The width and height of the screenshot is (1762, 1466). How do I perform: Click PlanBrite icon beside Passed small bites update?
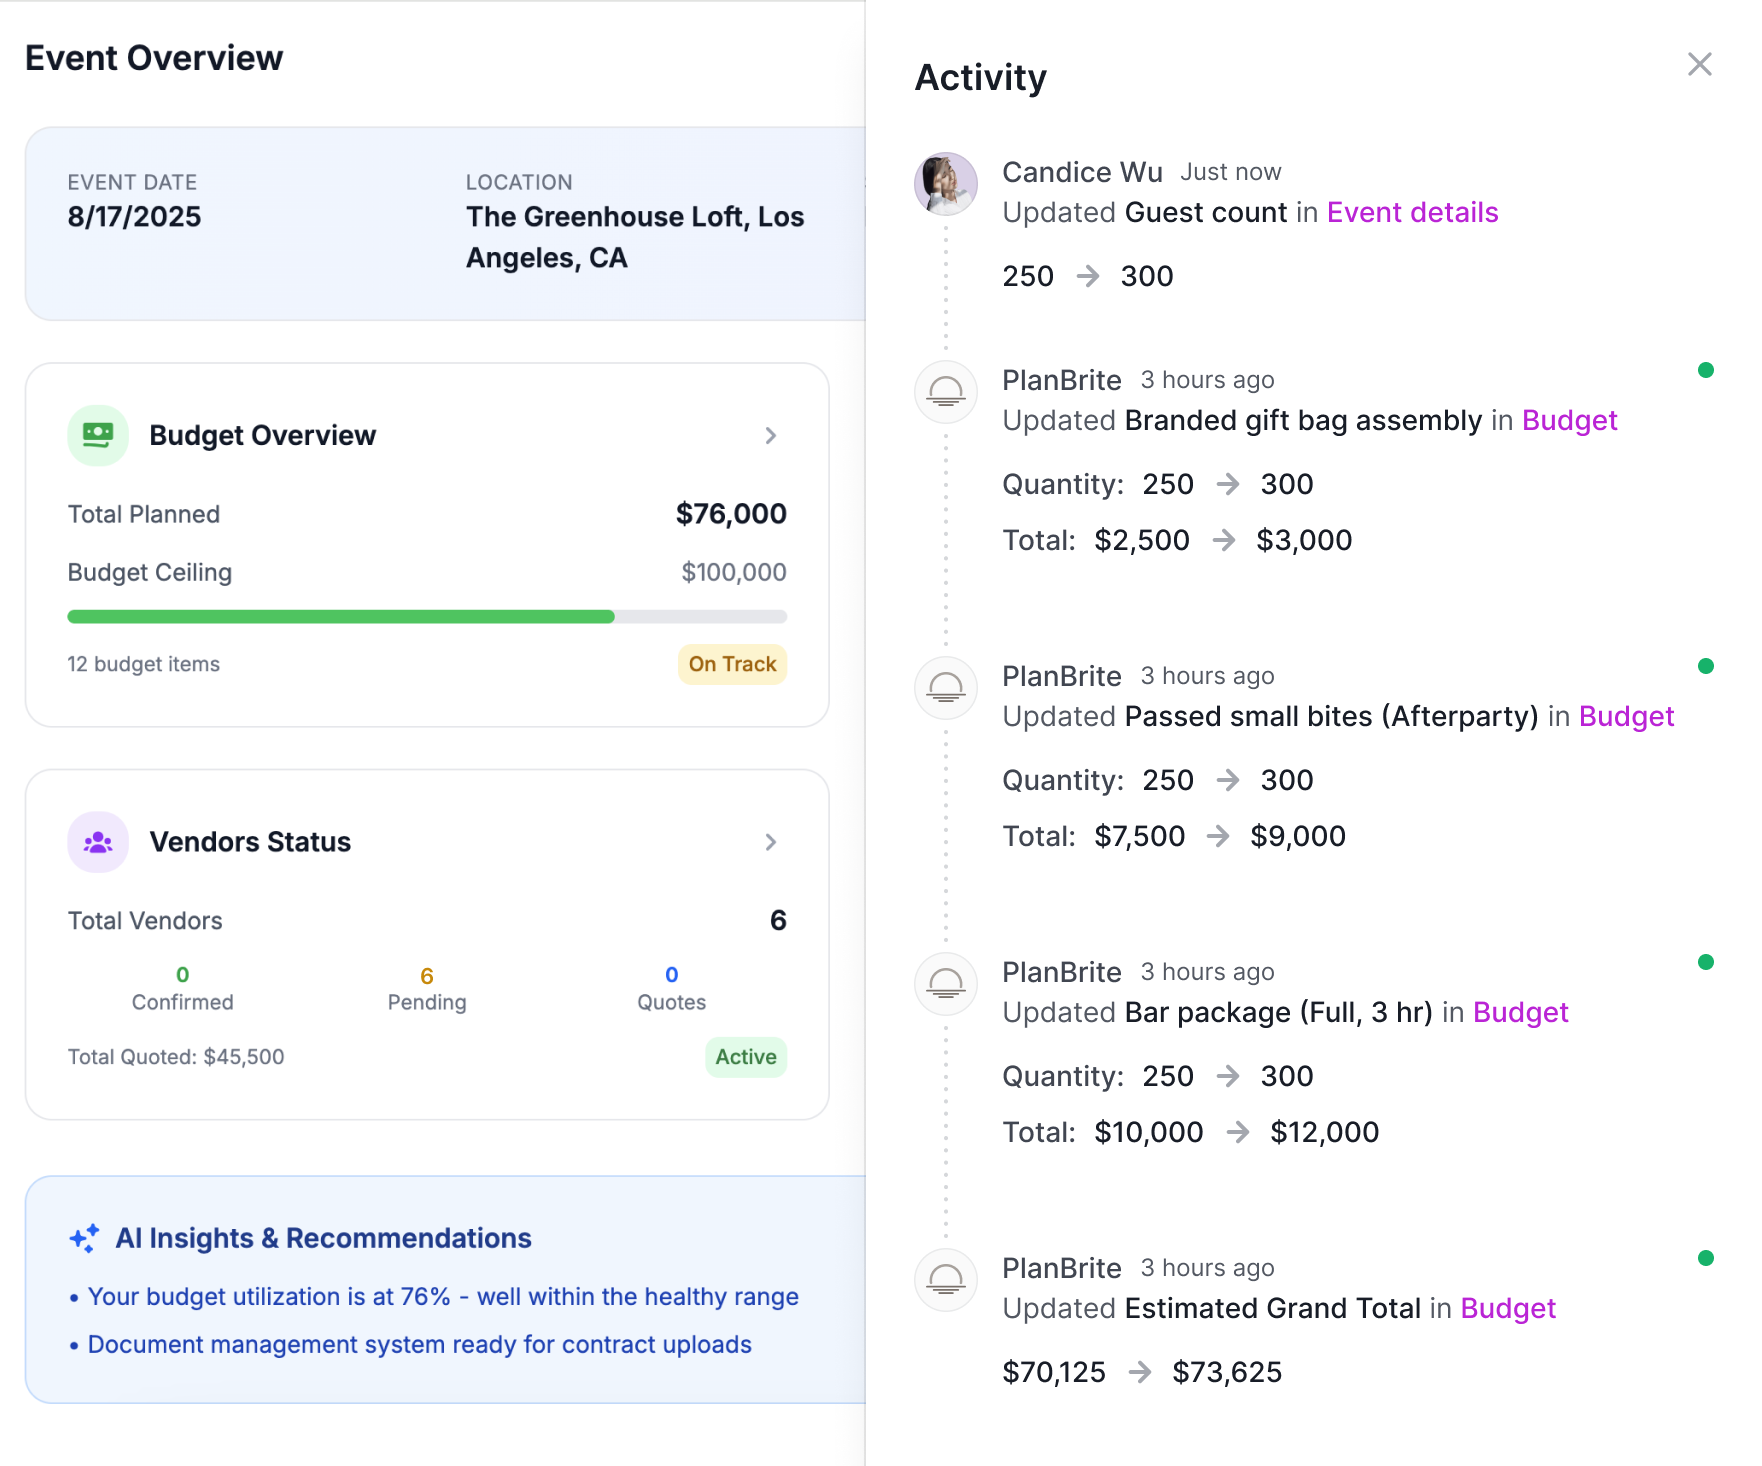click(945, 687)
